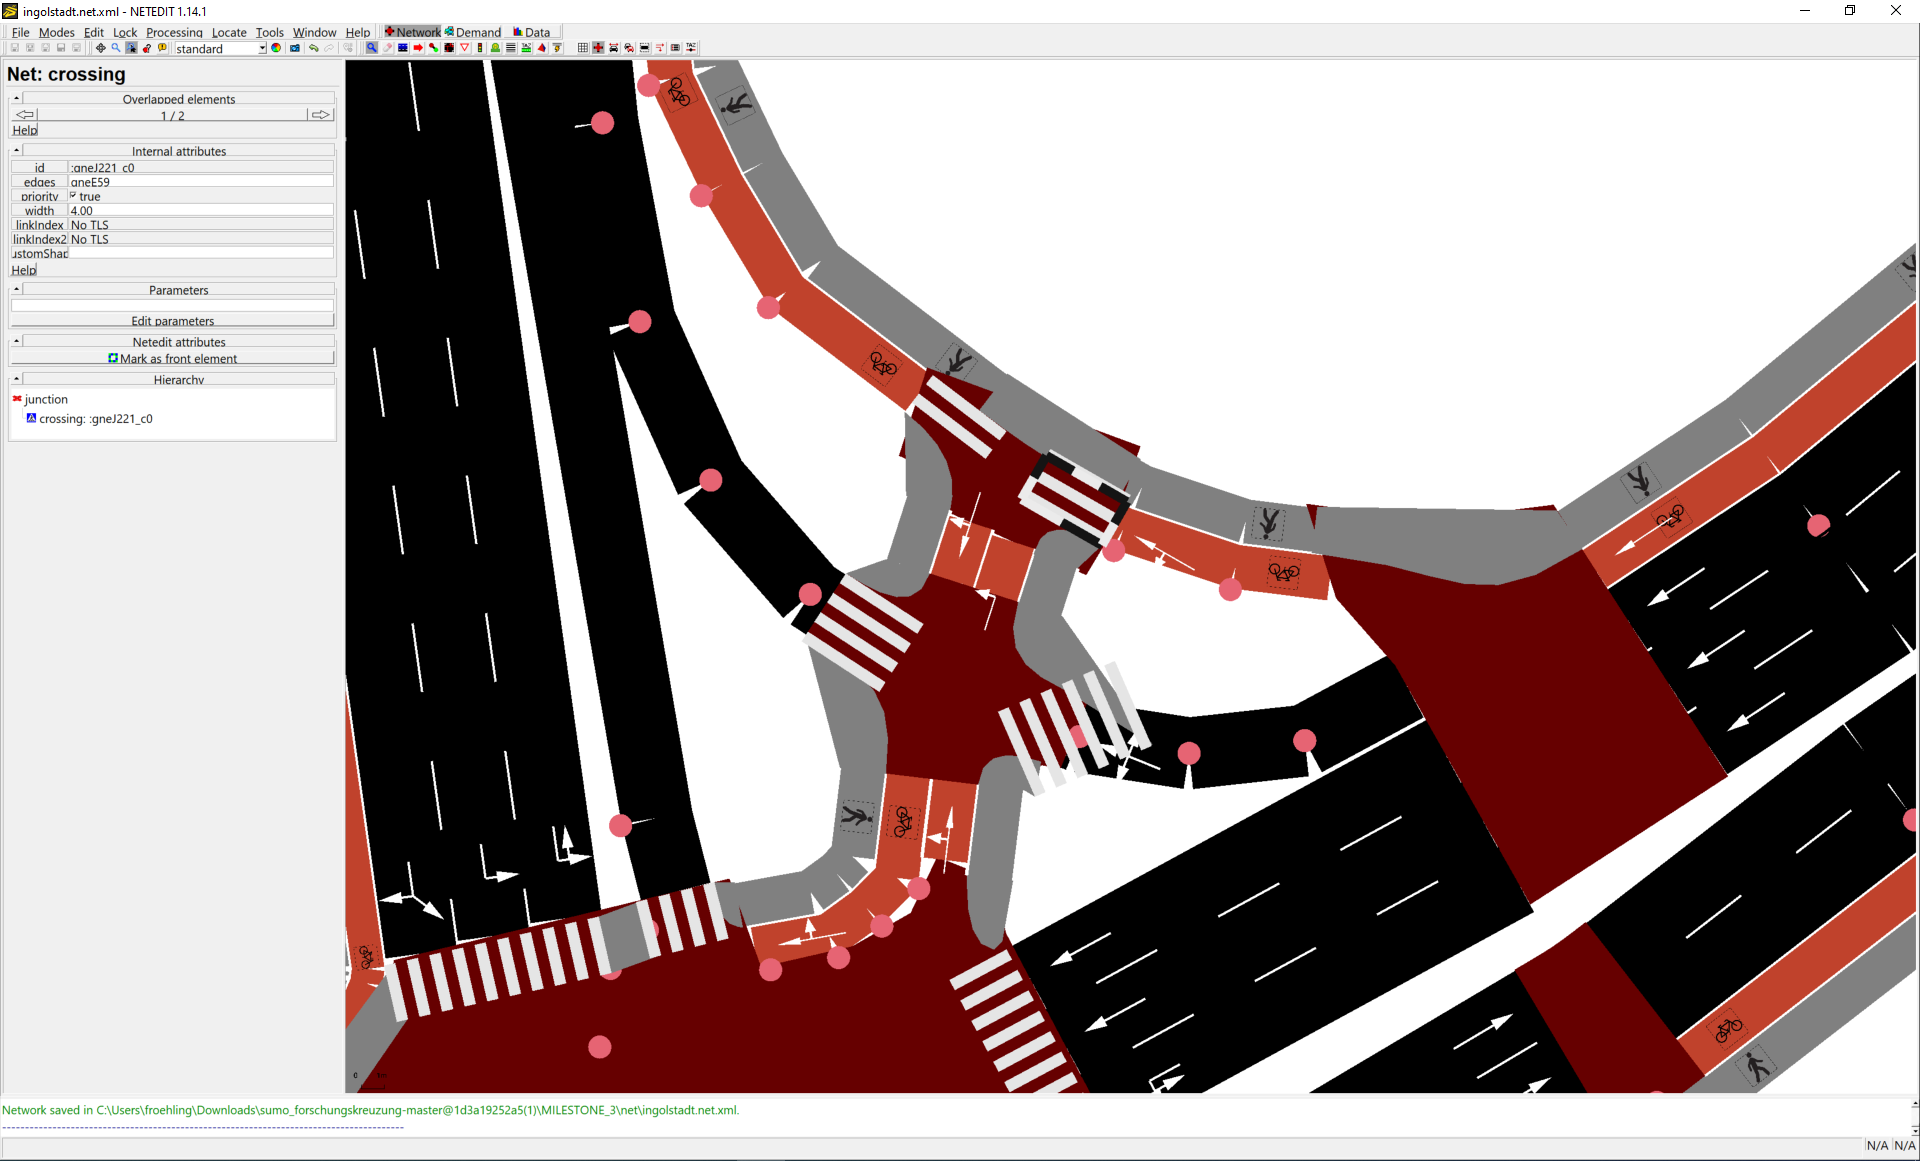Check the priority attribute checkbox
Image resolution: width=1920 pixels, height=1161 pixels.
click(74, 196)
